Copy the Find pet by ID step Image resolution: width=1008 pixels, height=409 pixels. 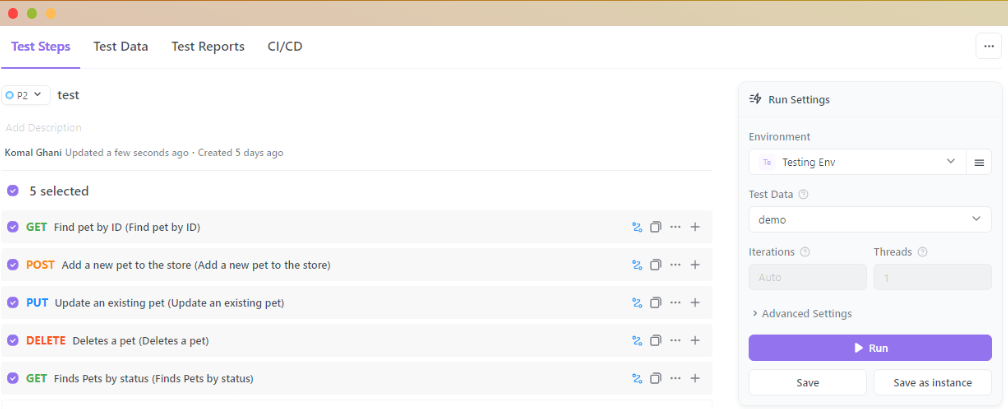pyautogui.click(x=656, y=227)
